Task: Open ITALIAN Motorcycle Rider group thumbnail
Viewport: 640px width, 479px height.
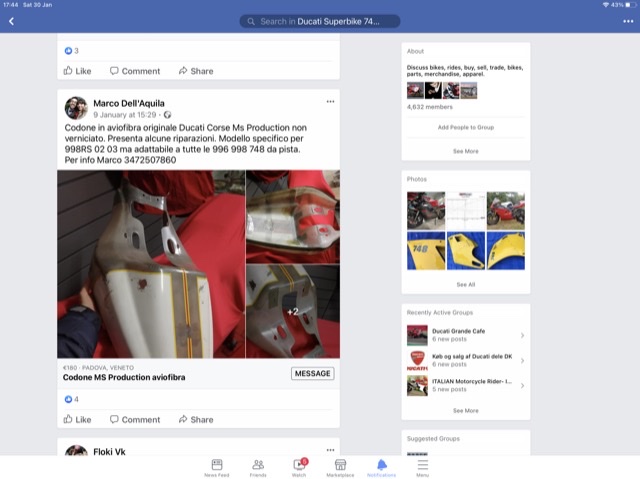Action: tap(417, 386)
